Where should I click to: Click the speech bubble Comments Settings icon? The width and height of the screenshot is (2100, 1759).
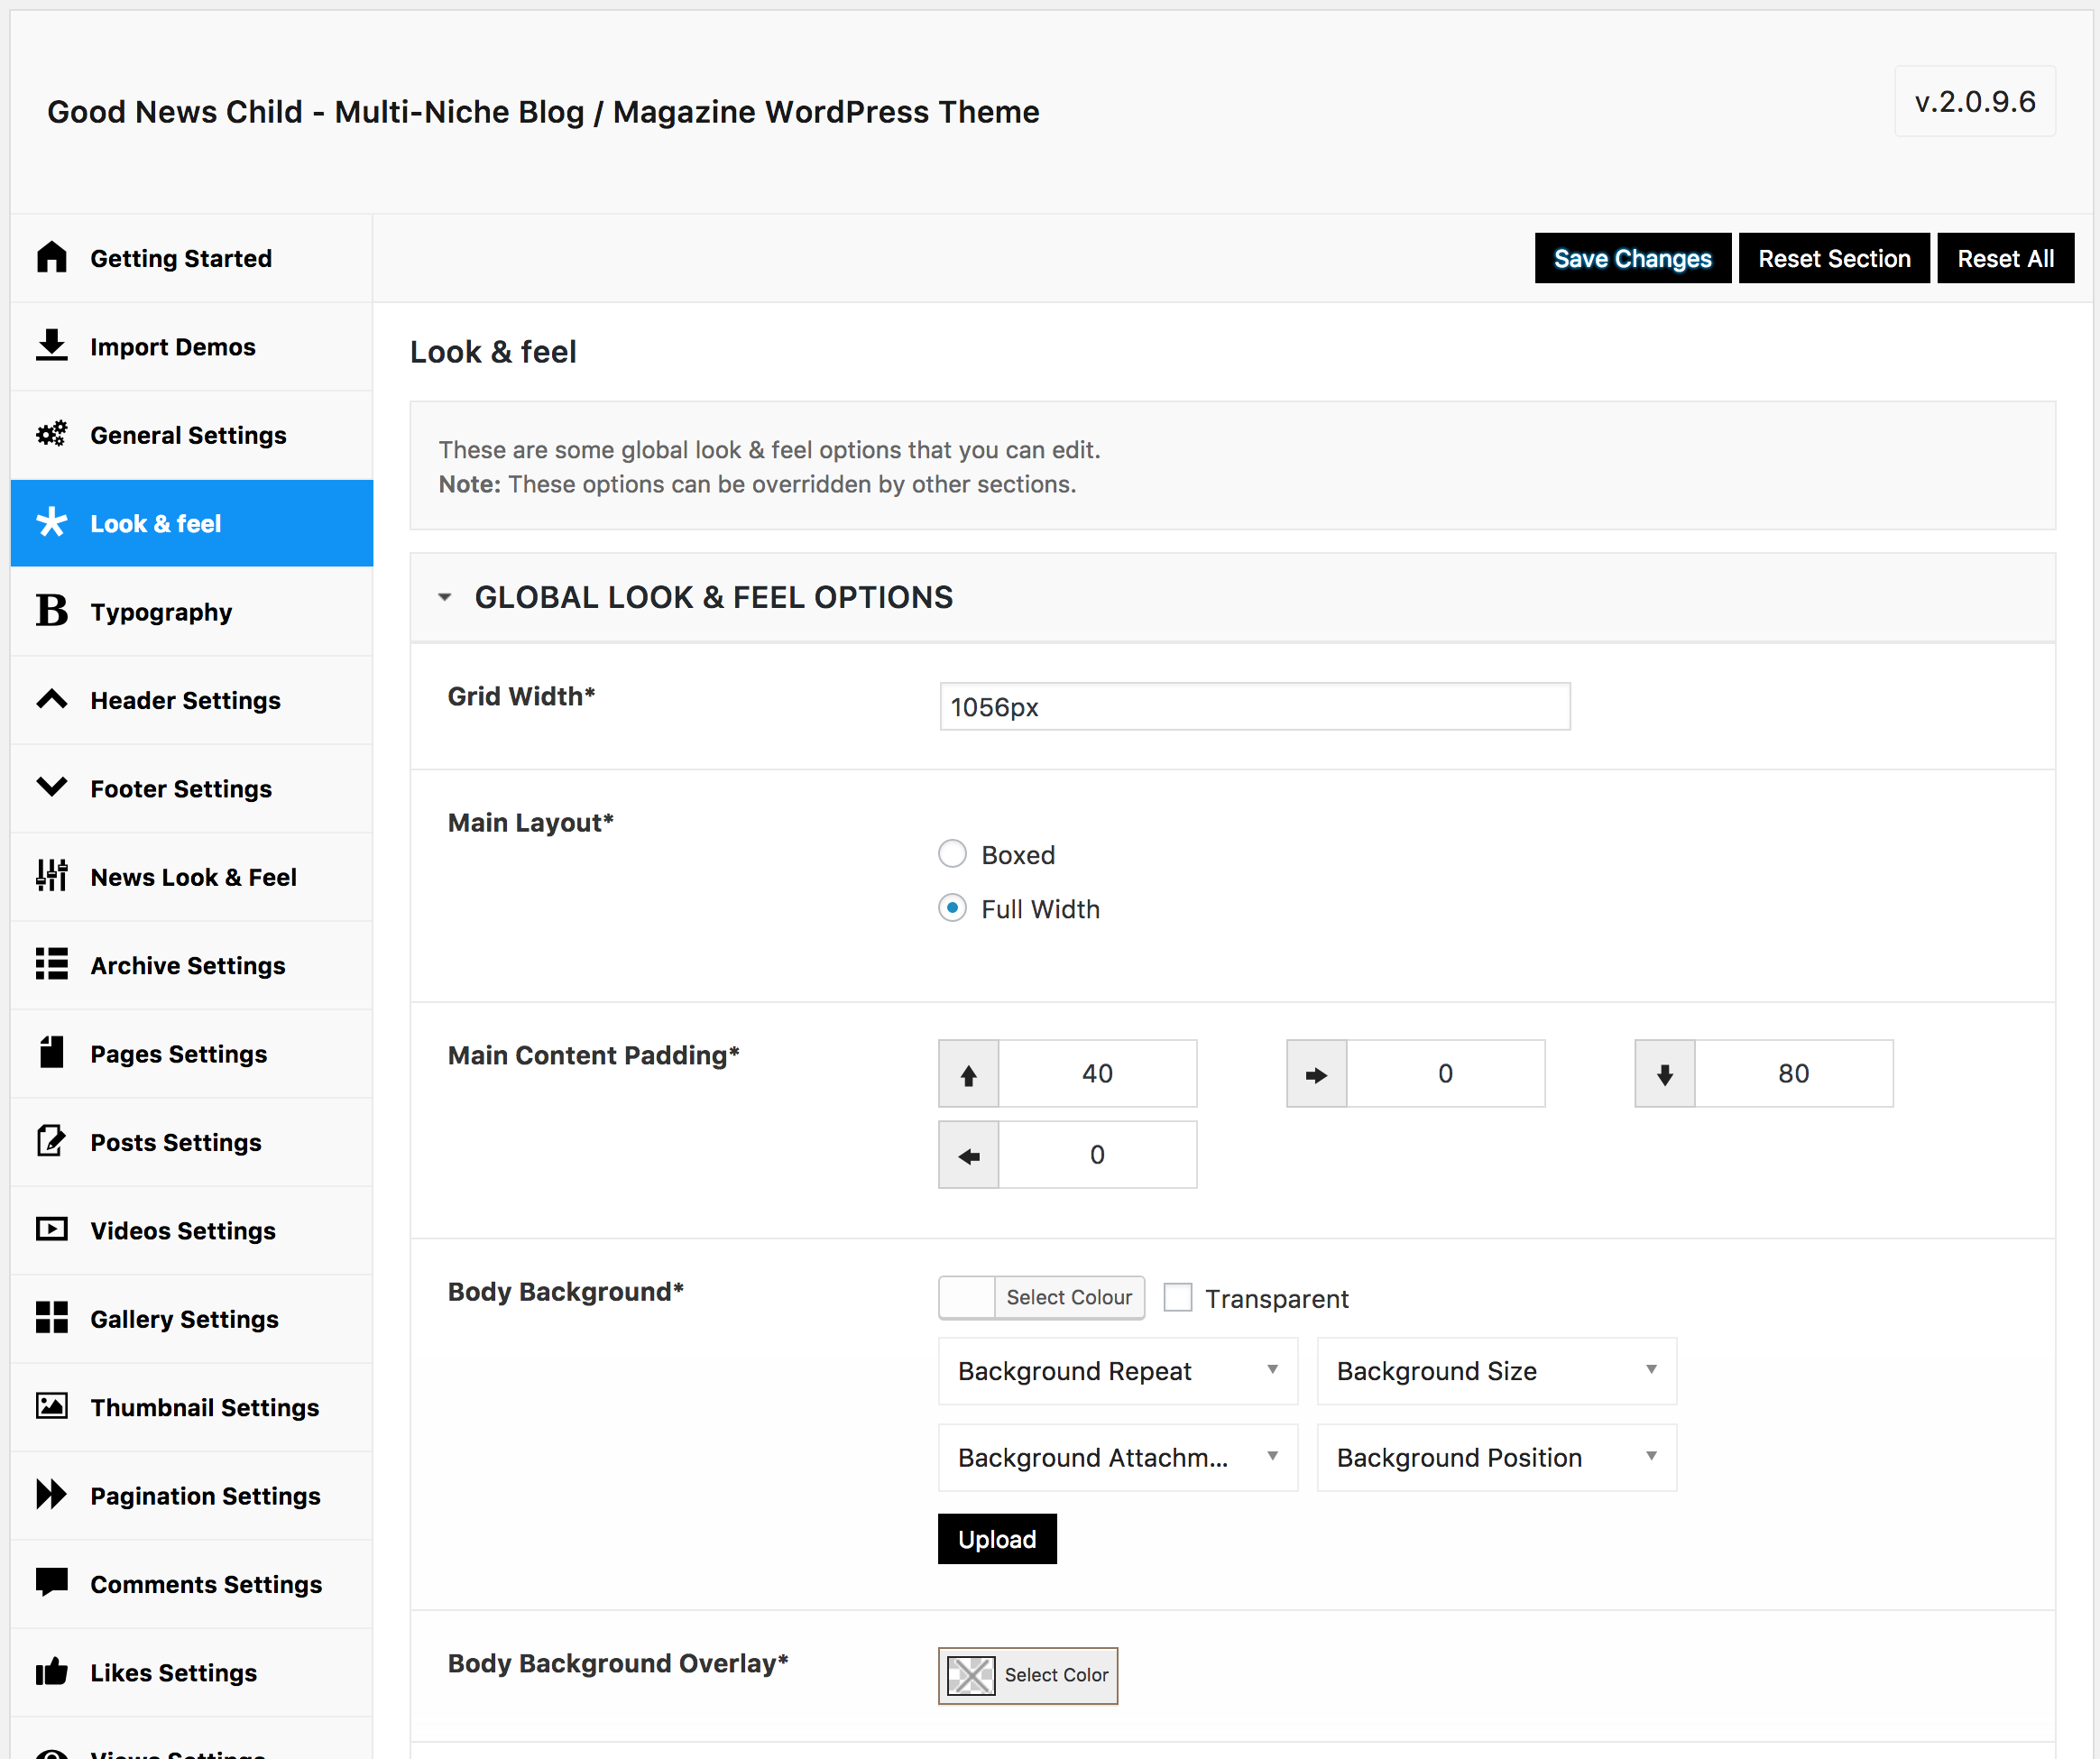(51, 1583)
